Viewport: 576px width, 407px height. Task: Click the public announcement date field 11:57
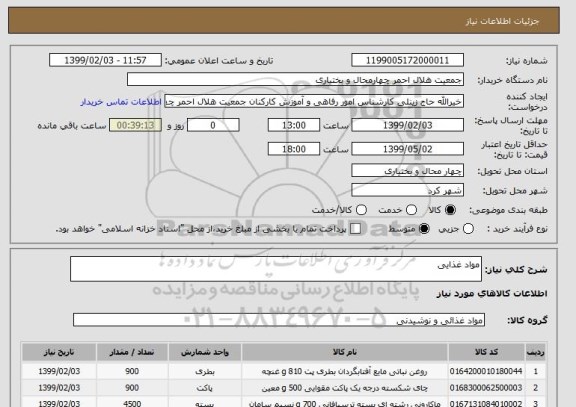click(105, 60)
